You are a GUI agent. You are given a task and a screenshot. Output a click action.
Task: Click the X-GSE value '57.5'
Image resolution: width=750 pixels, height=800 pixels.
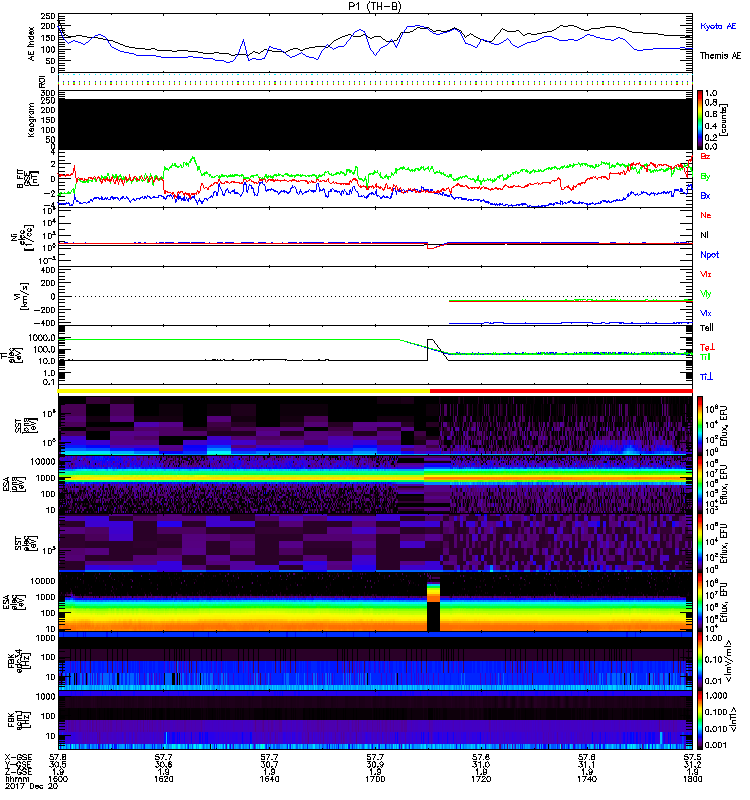click(x=692, y=758)
